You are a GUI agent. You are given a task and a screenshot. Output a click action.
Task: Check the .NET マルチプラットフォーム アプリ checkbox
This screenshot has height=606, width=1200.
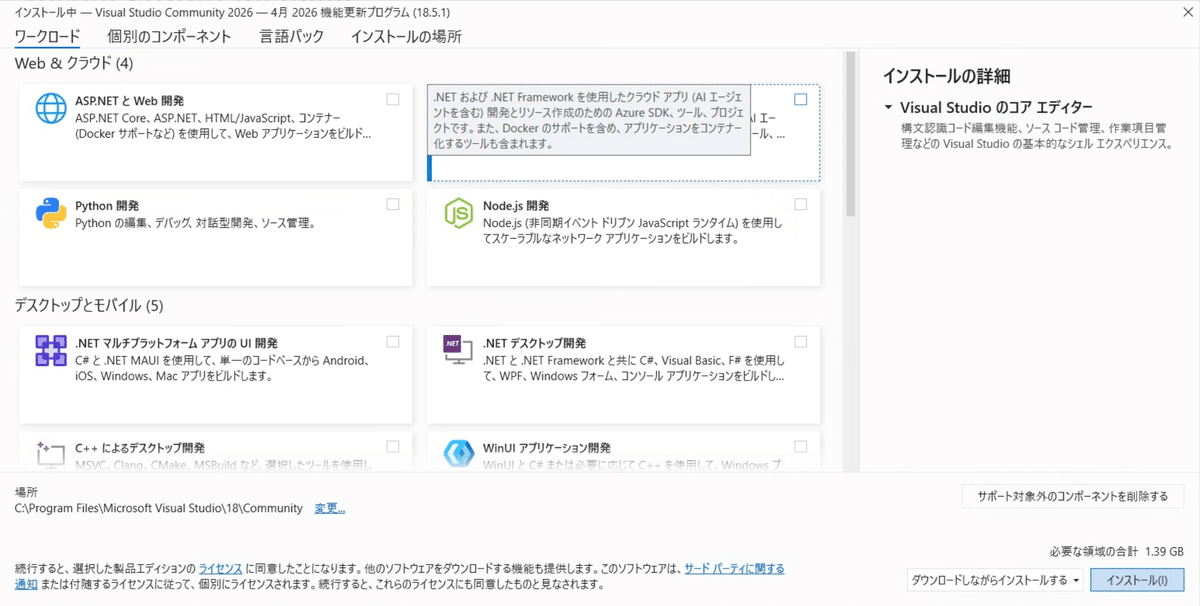[x=393, y=342]
